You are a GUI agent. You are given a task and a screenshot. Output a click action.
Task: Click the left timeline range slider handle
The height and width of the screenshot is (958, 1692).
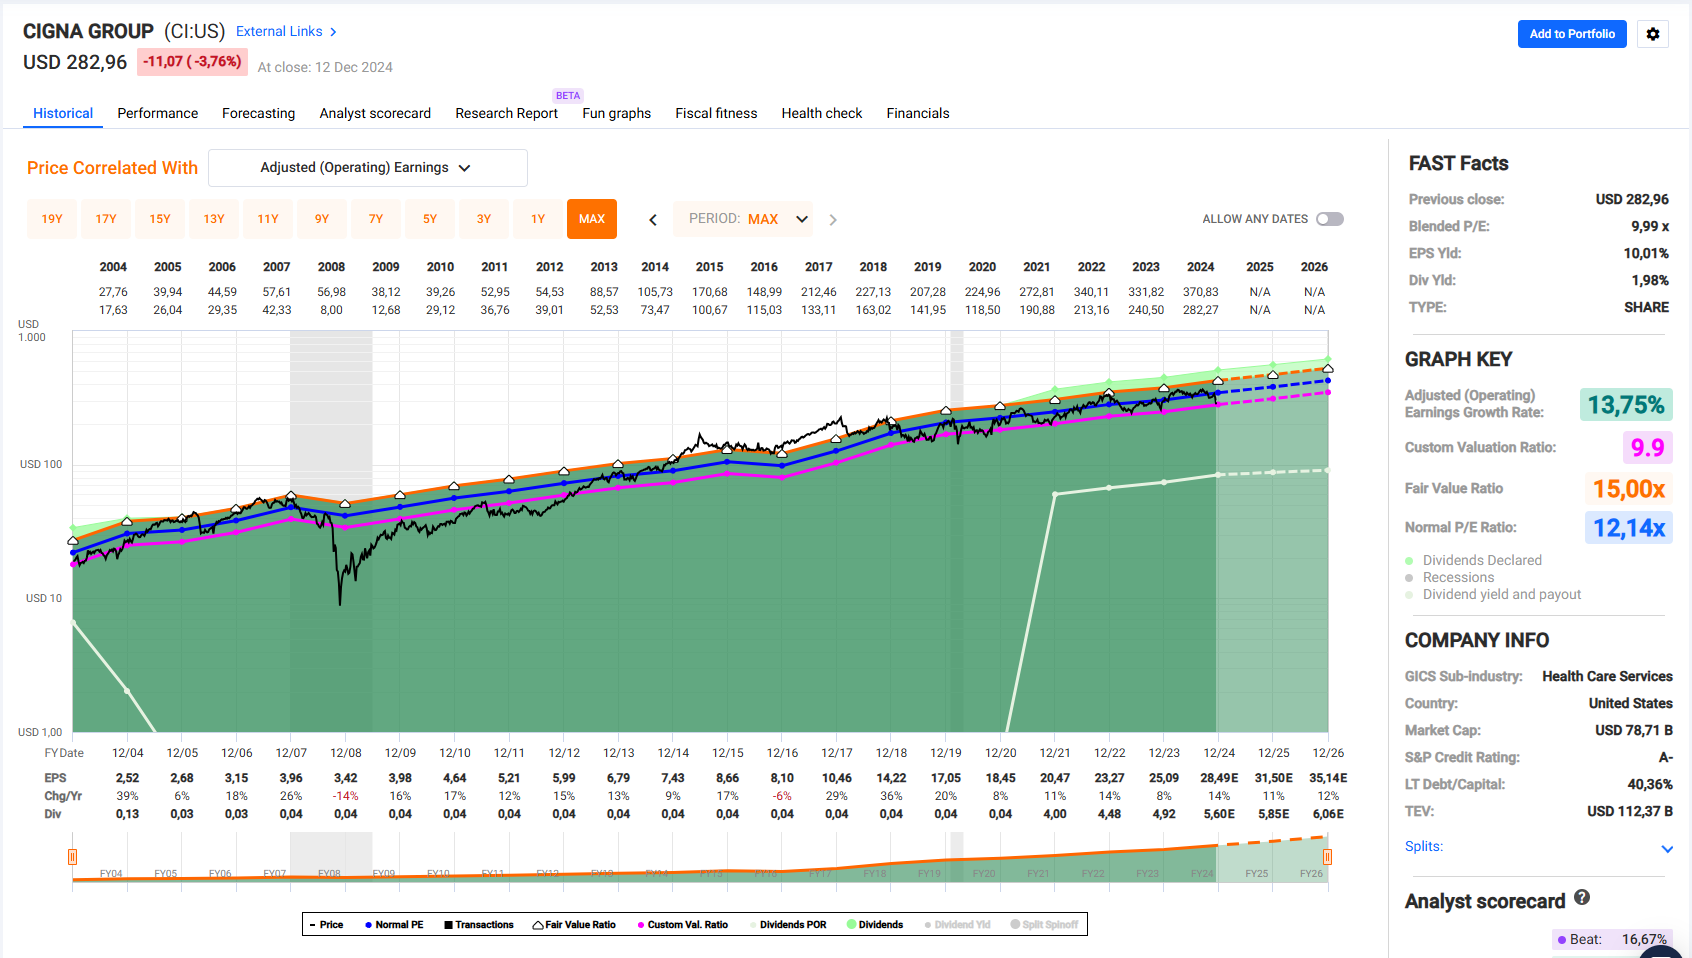coord(72,857)
